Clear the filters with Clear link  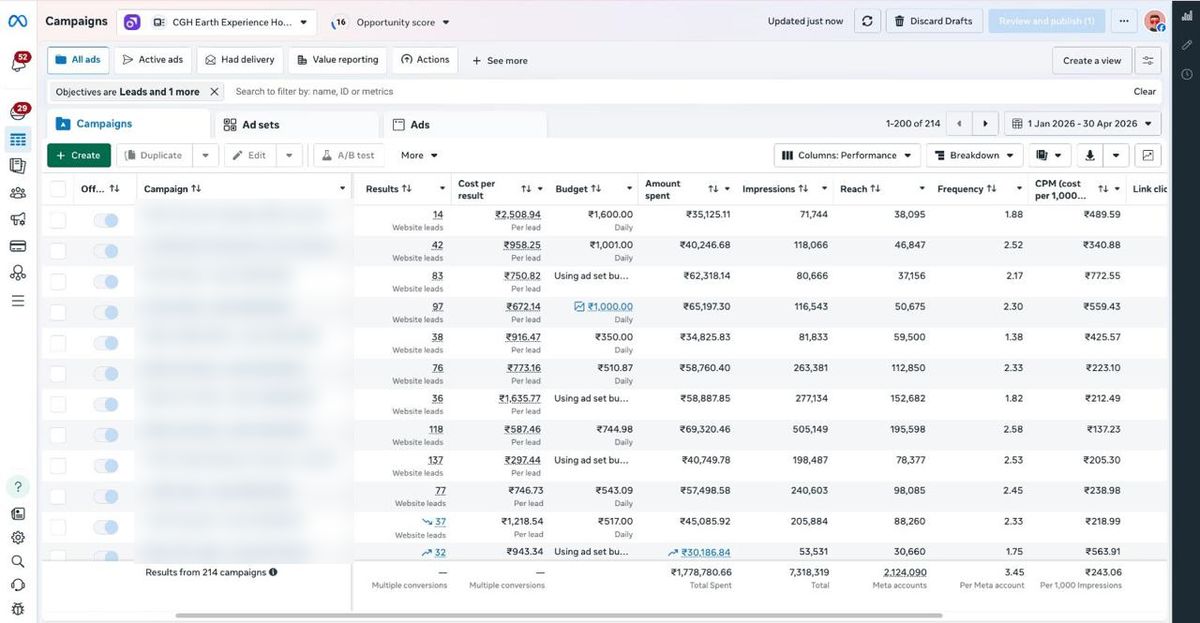pos(1145,92)
